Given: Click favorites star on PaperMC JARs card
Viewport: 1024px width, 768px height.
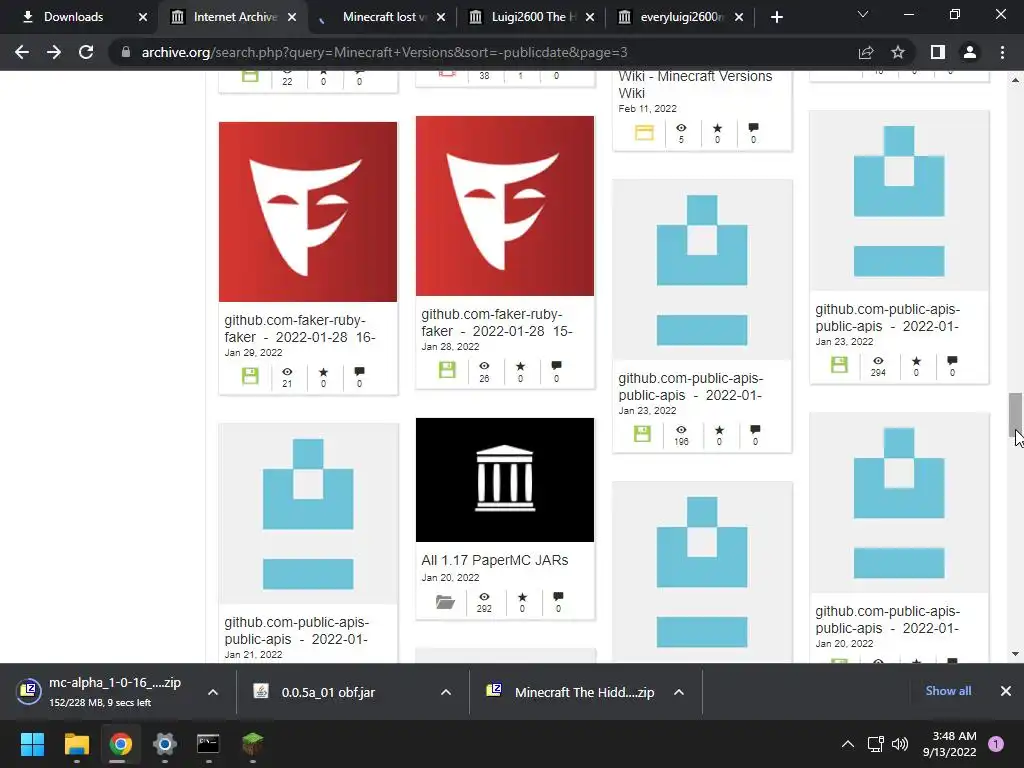Looking at the screenshot, I should (x=522, y=597).
